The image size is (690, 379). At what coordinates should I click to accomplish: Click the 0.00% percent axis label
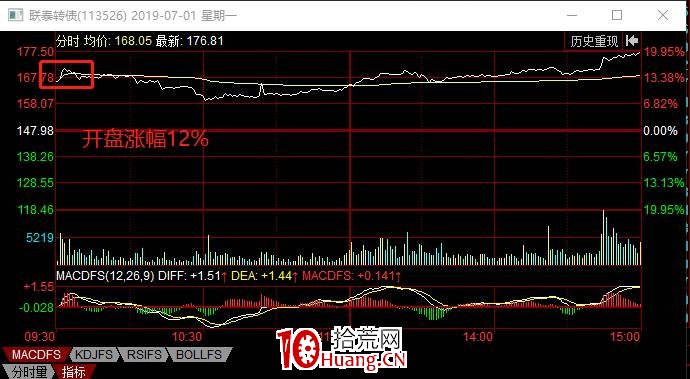click(x=660, y=131)
